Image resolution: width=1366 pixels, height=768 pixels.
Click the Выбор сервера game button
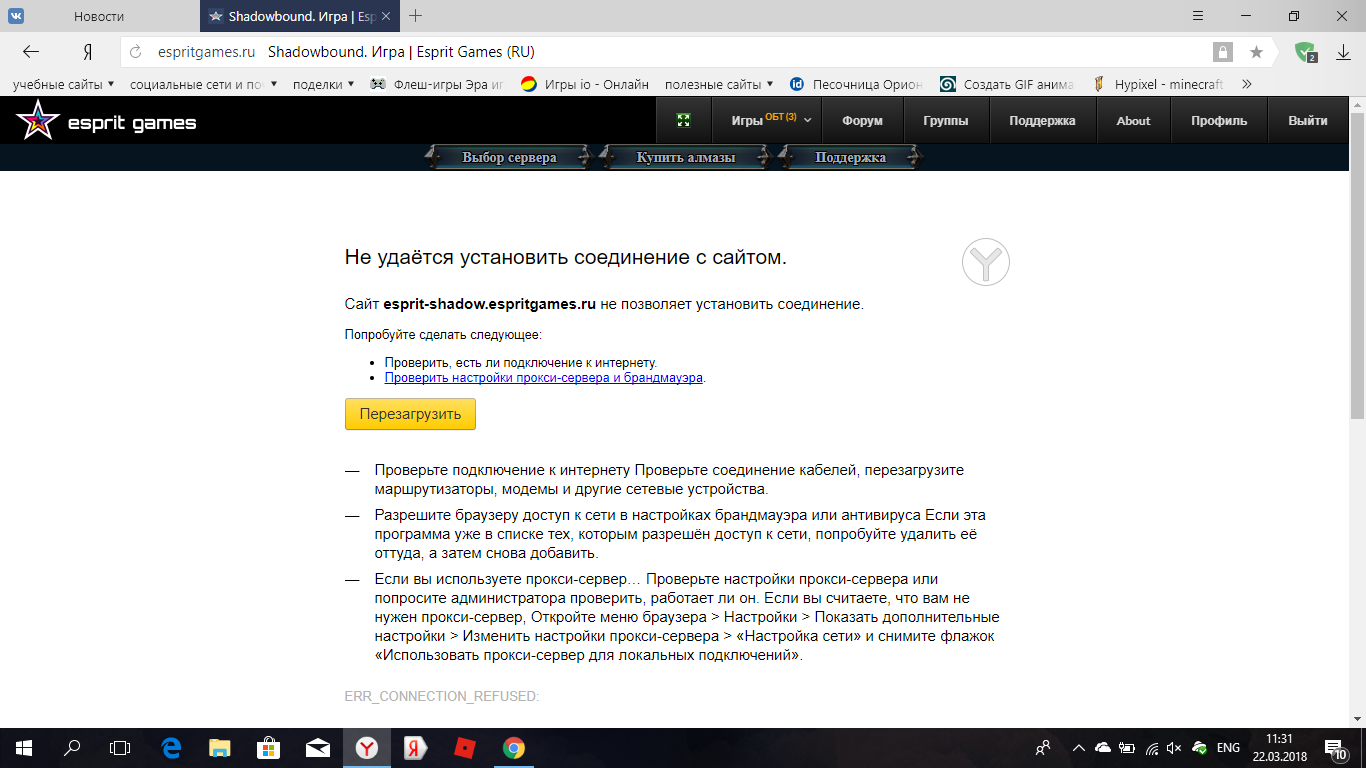click(x=509, y=157)
